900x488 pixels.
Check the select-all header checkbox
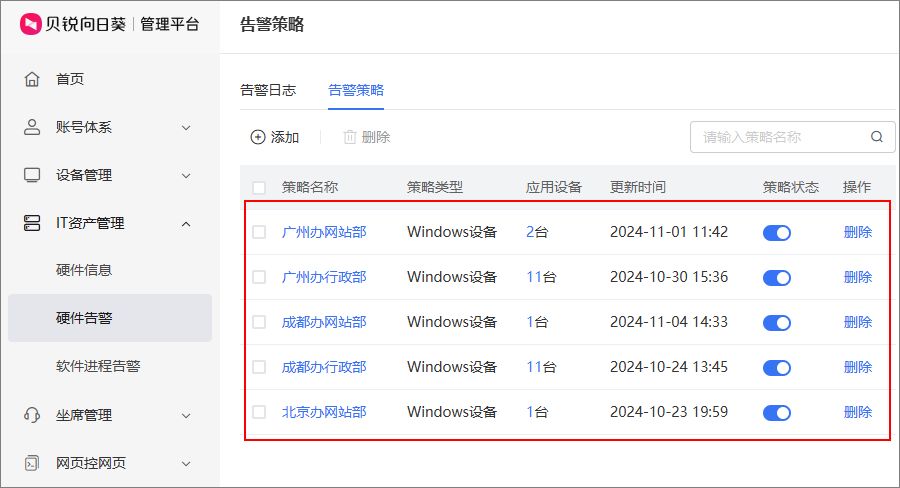[259, 188]
